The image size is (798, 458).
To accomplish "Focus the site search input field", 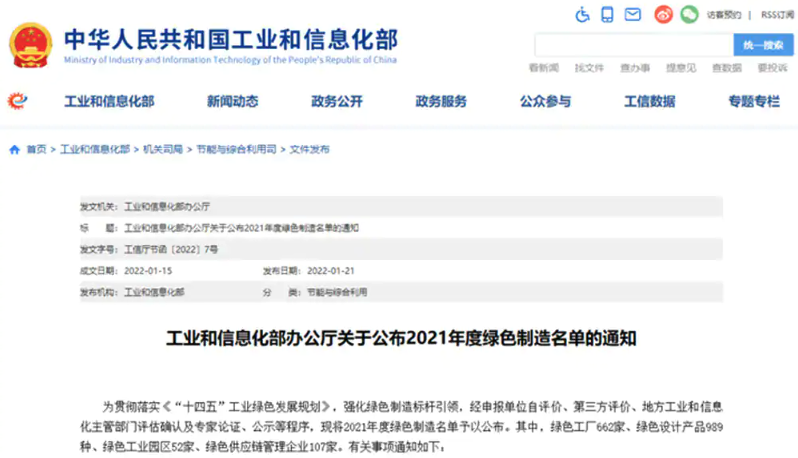I will [x=633, y=45].
